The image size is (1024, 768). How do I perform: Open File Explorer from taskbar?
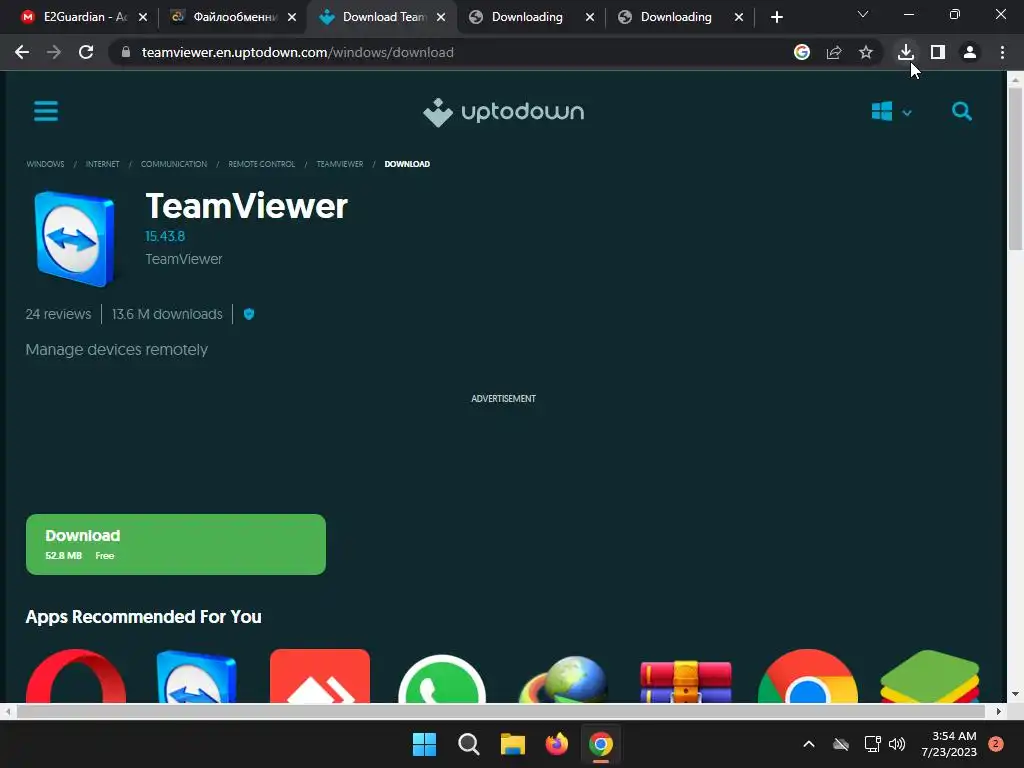(513, 744)
